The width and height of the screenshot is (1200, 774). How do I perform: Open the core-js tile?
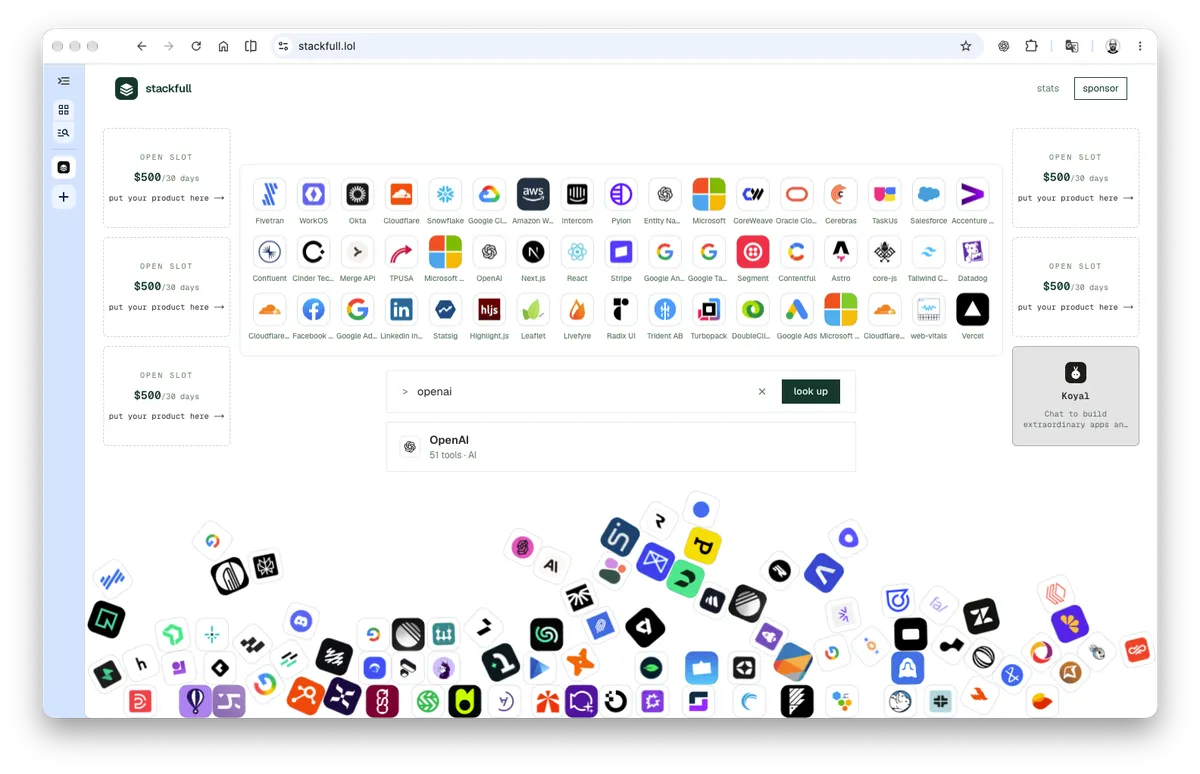885,252
